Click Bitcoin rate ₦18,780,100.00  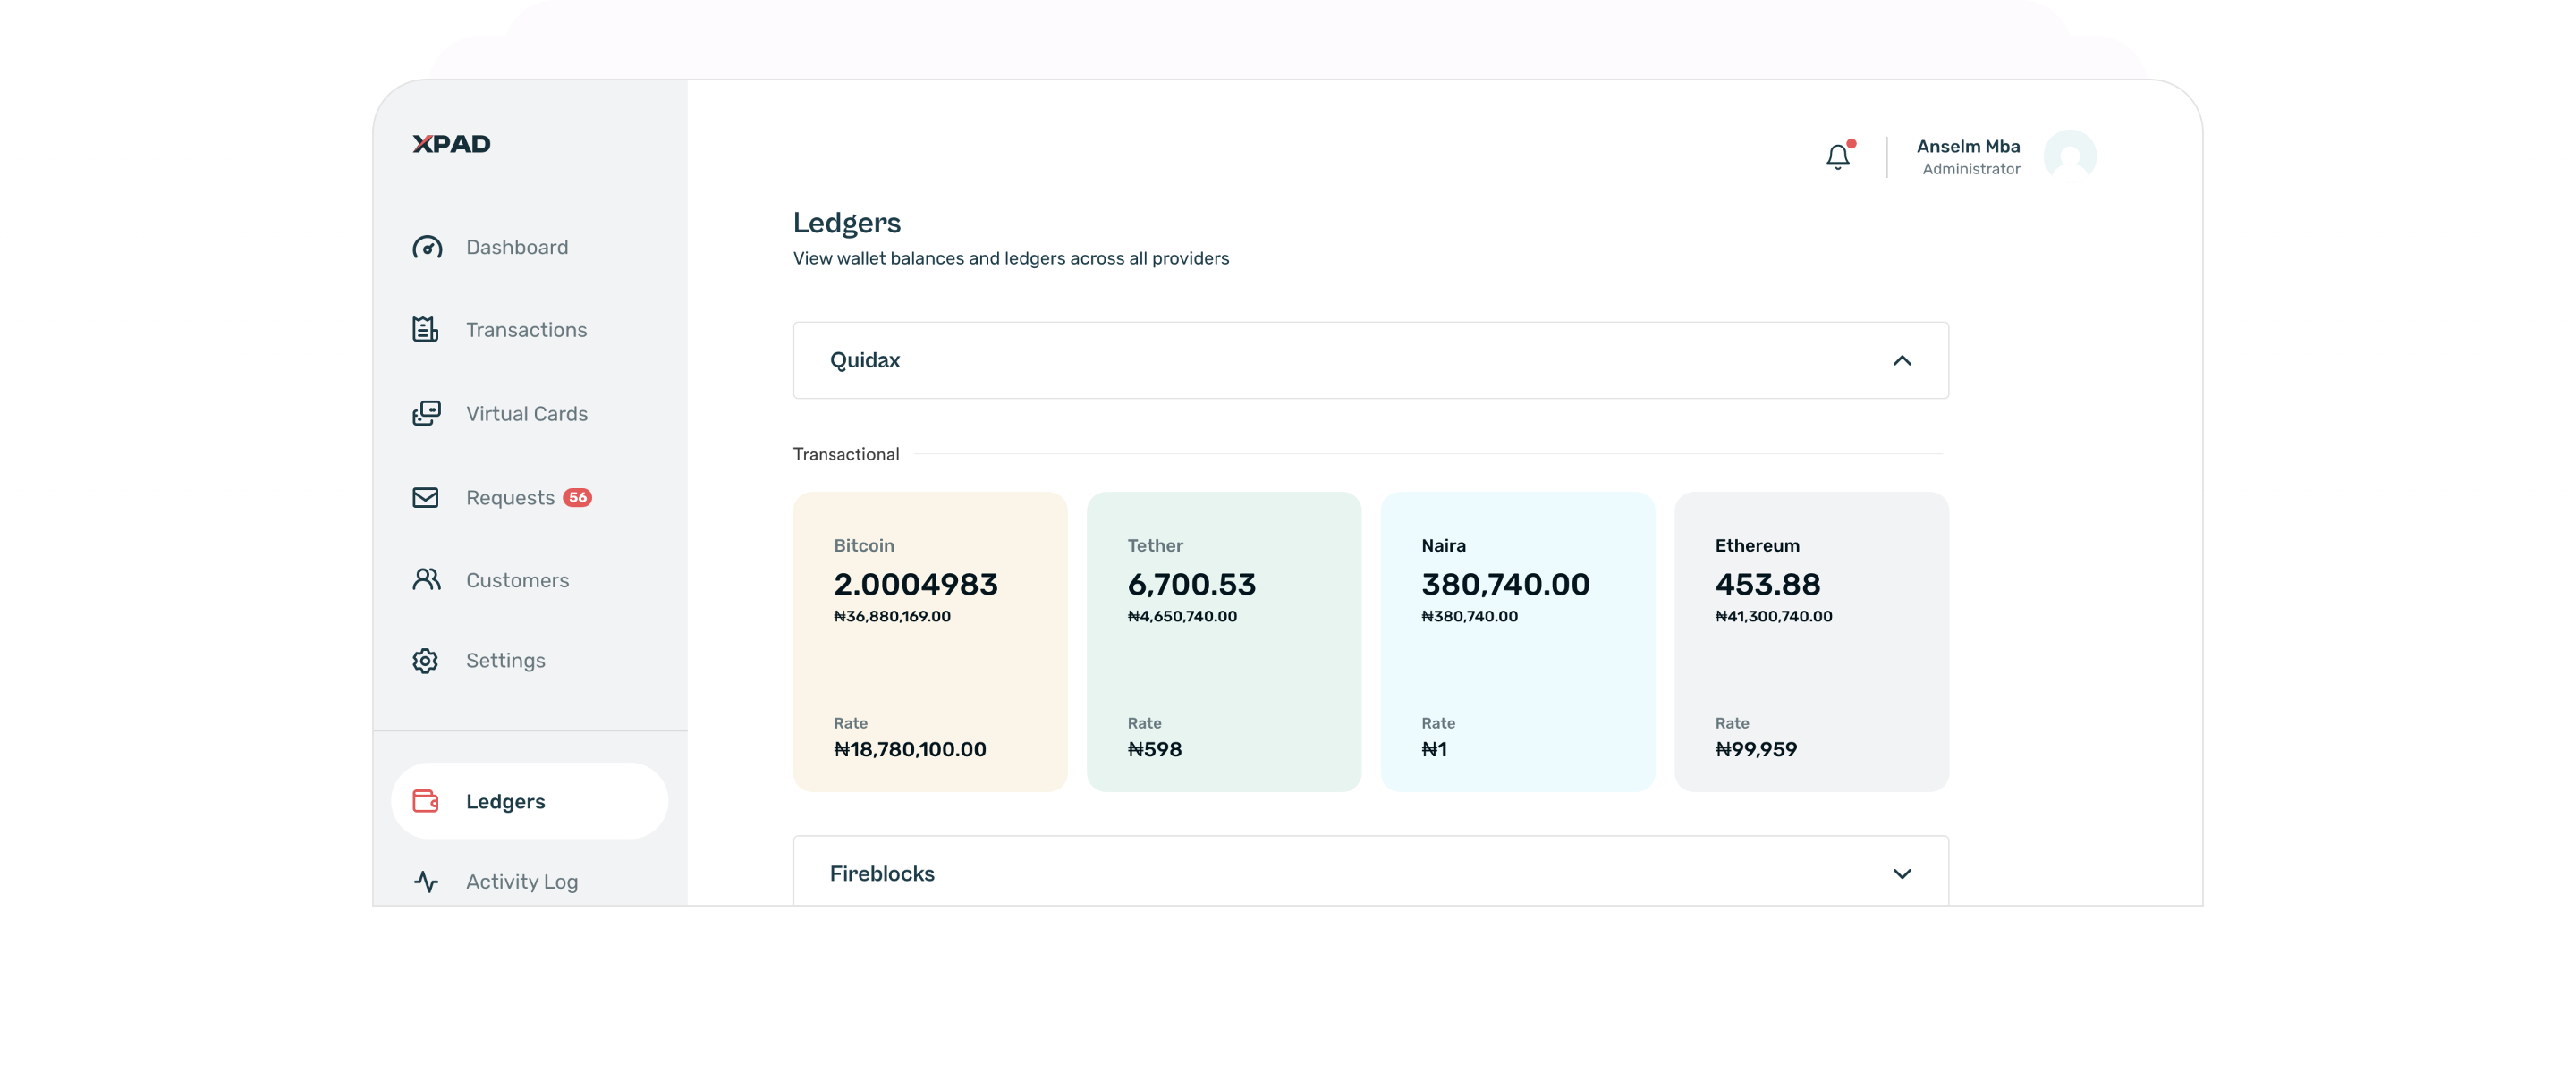pos(910,749)
